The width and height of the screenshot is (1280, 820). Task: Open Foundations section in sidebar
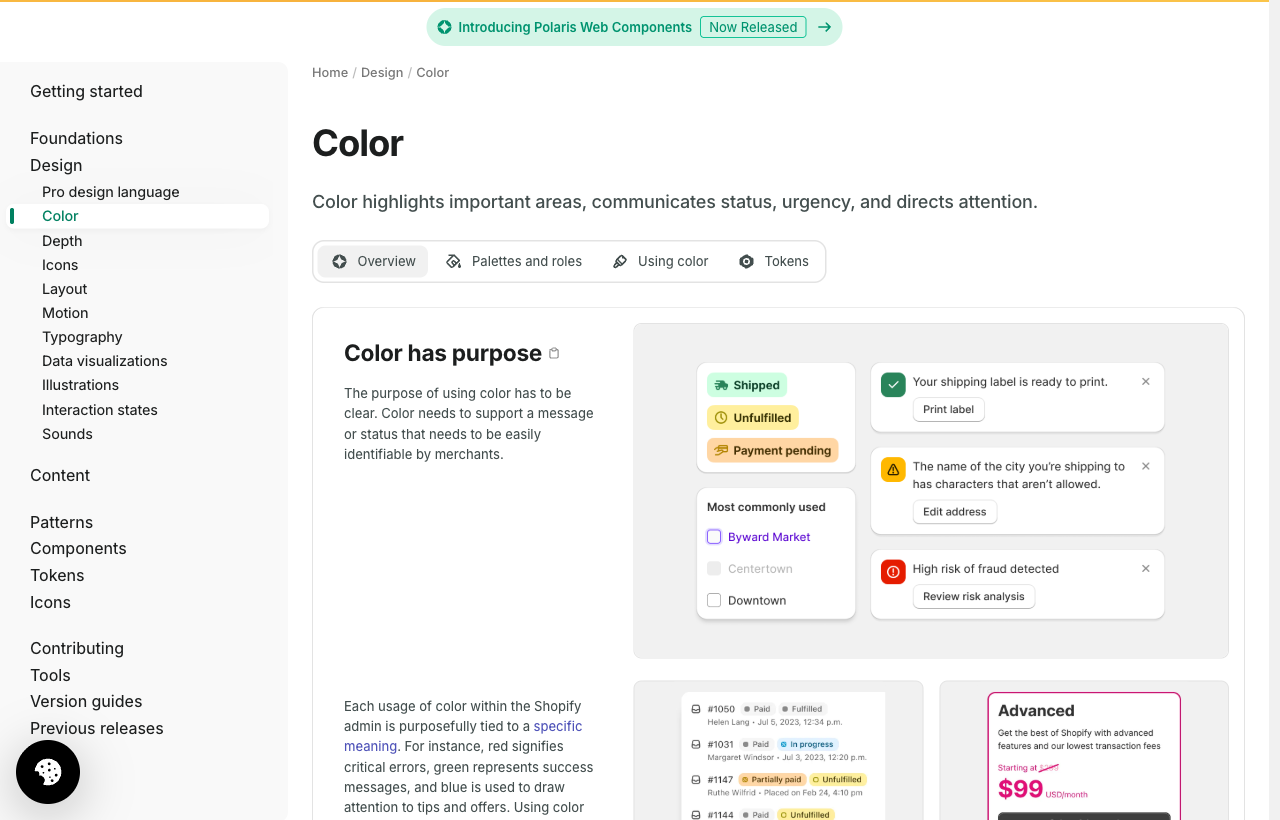pos(76,138)
